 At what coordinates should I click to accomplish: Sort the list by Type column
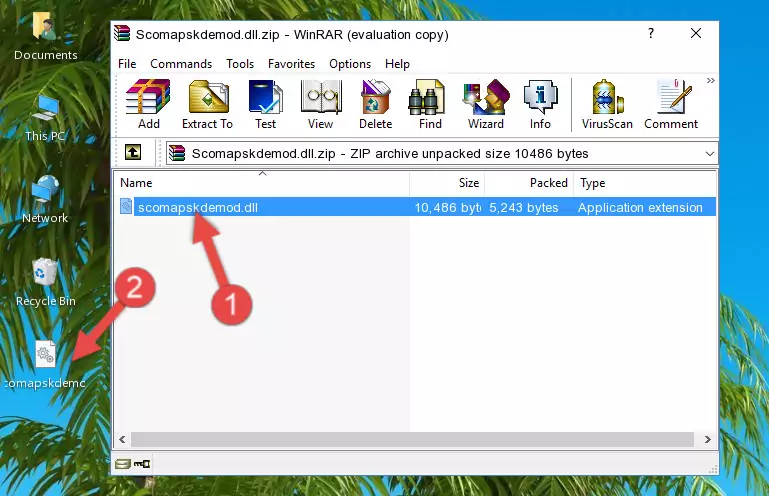(x=644, y=183)
